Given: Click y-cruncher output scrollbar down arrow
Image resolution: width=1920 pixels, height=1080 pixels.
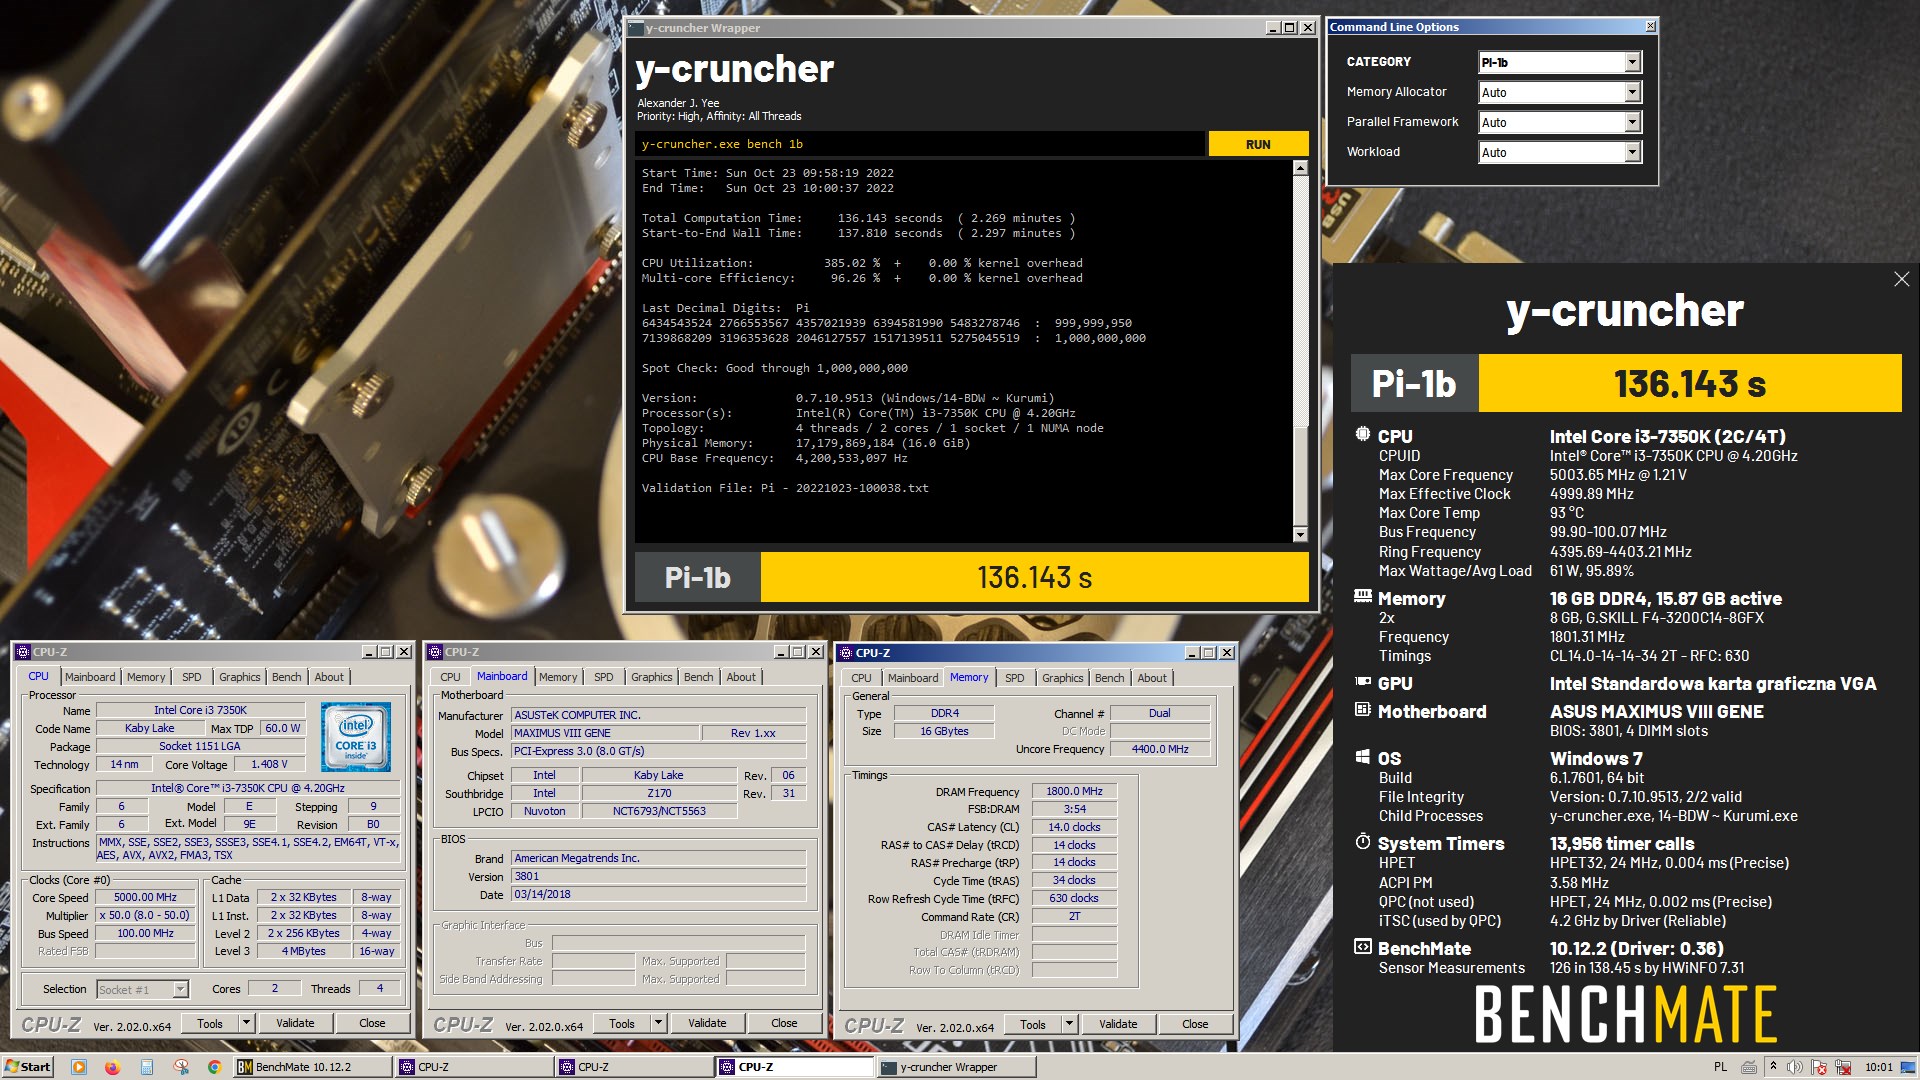Looking at the screenshot, I should click(1300, 535).
